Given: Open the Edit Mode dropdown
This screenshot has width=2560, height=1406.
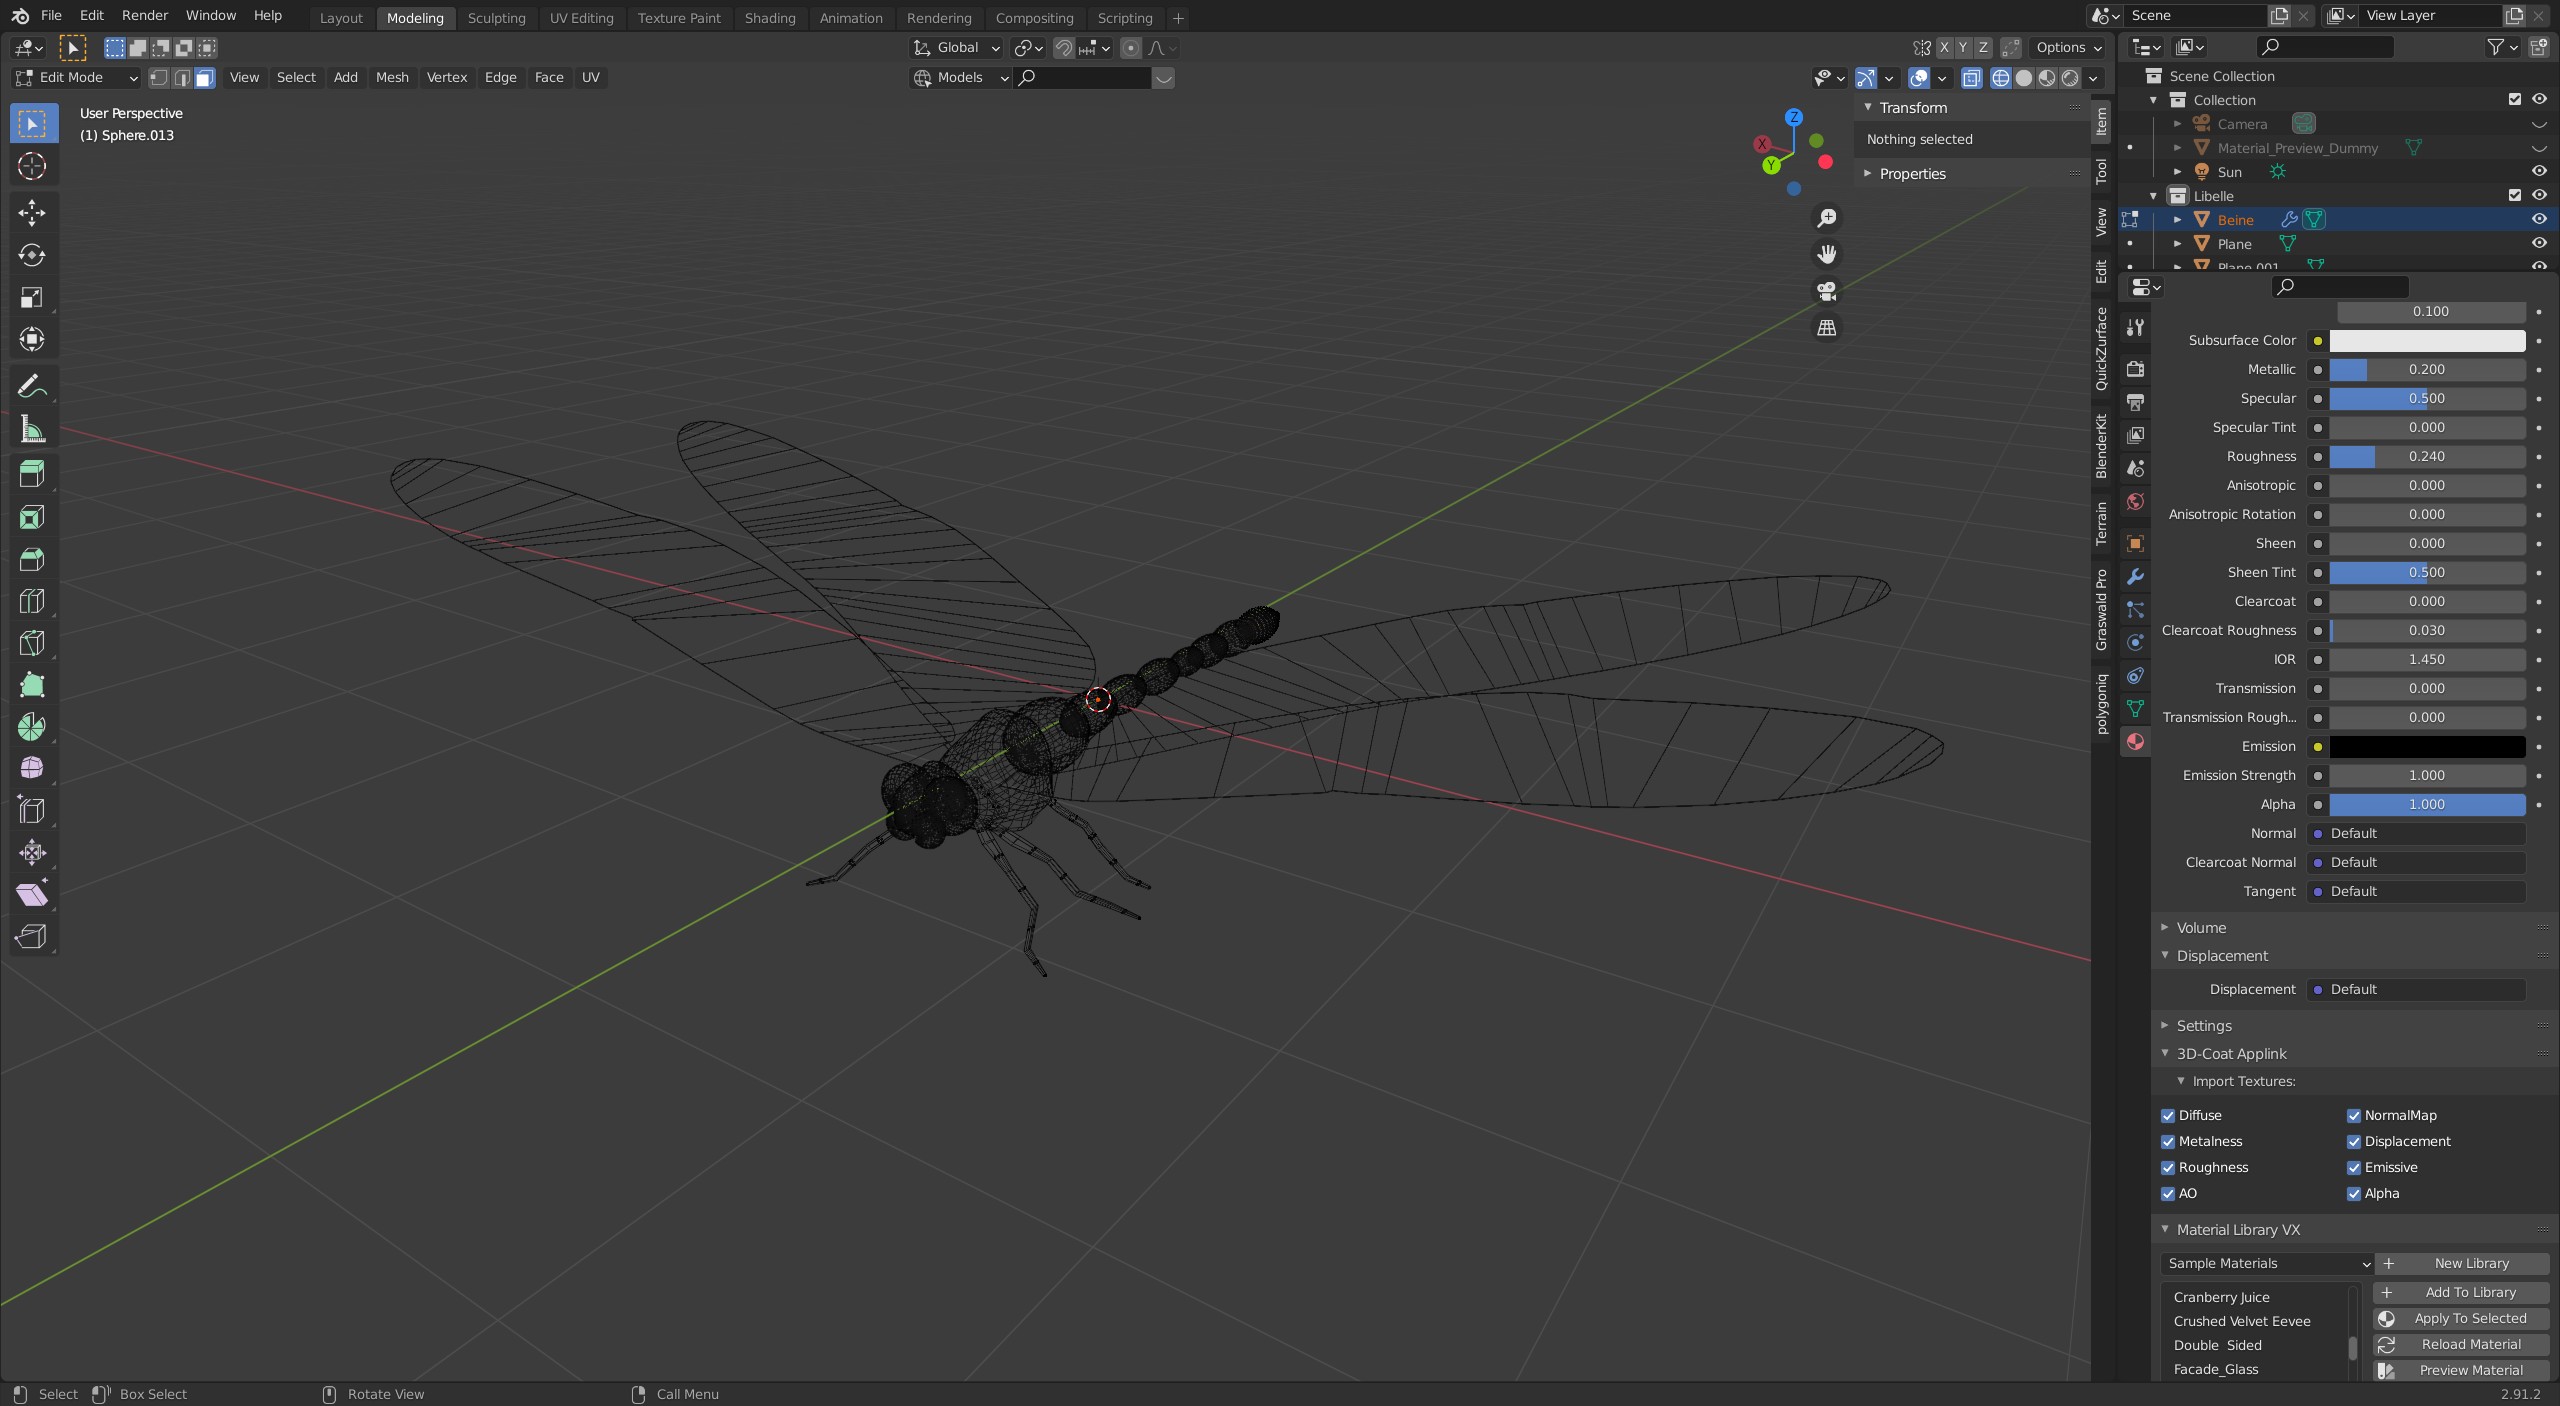Looking at the screenshot, I should (76, 78).
